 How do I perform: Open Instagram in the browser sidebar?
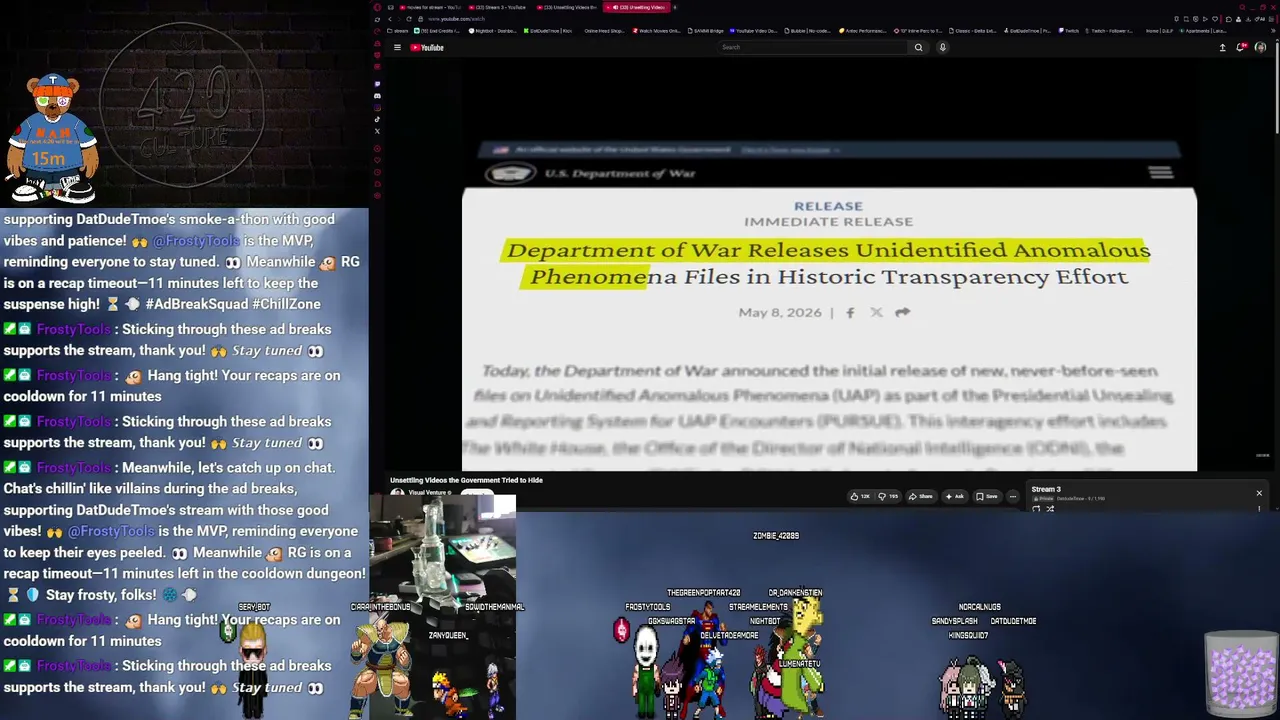(x=377, y=107)
